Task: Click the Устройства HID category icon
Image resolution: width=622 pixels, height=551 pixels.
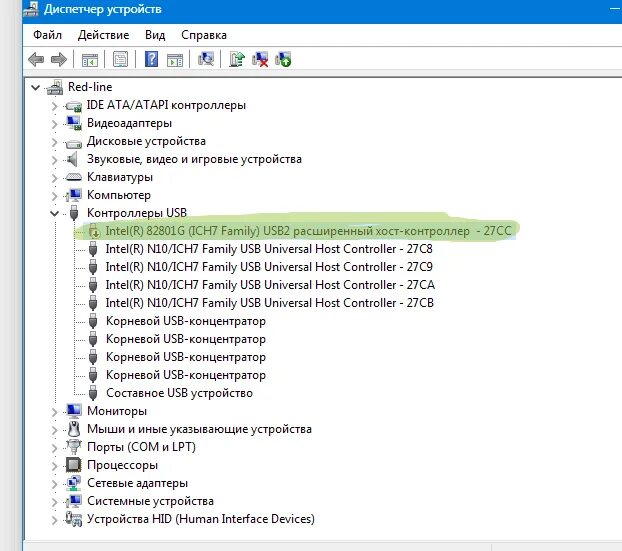Action: (x=74, y=519)
